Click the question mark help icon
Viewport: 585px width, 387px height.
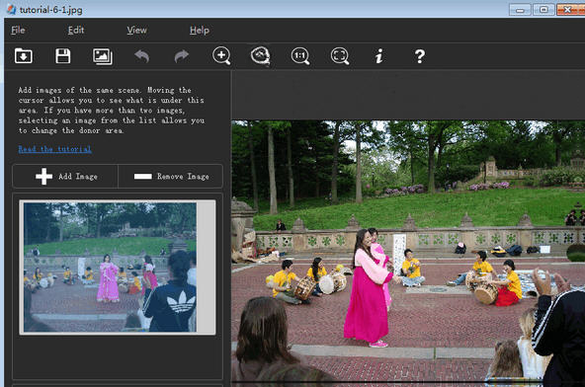click(420, 56)
